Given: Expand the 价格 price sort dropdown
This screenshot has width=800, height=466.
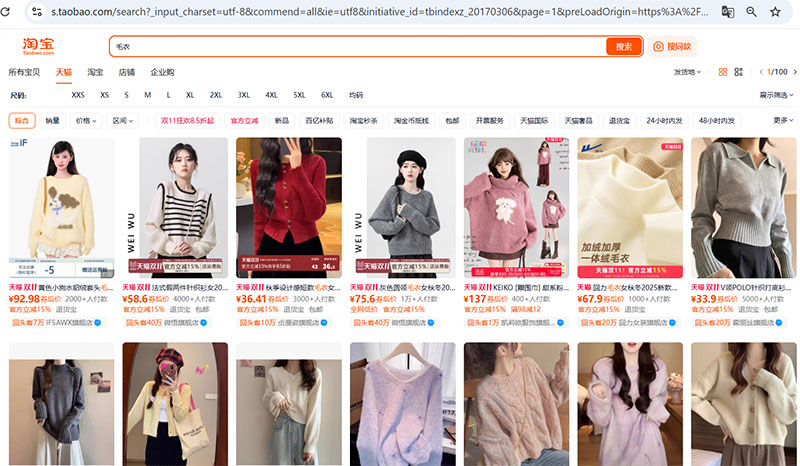Looking at the screenshot, I should pos(85,121).
